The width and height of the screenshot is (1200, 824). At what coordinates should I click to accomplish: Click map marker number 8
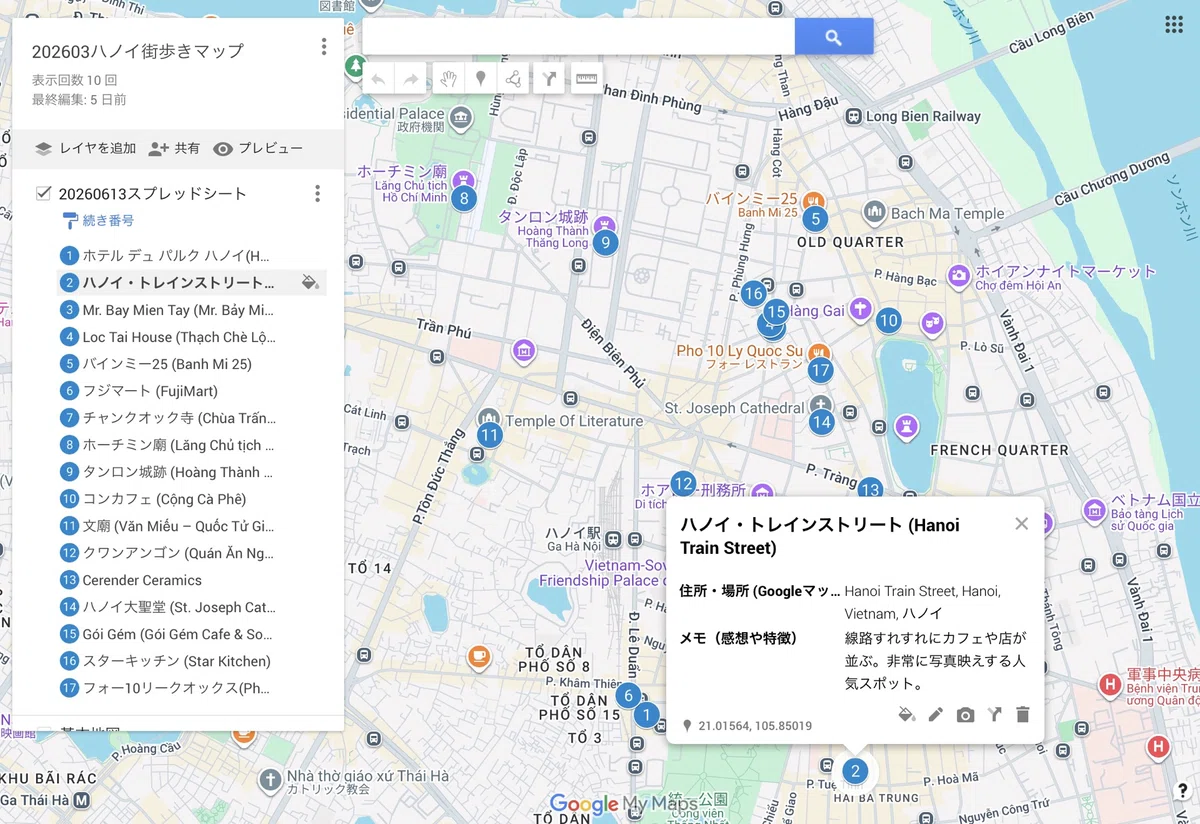point(463,198)
